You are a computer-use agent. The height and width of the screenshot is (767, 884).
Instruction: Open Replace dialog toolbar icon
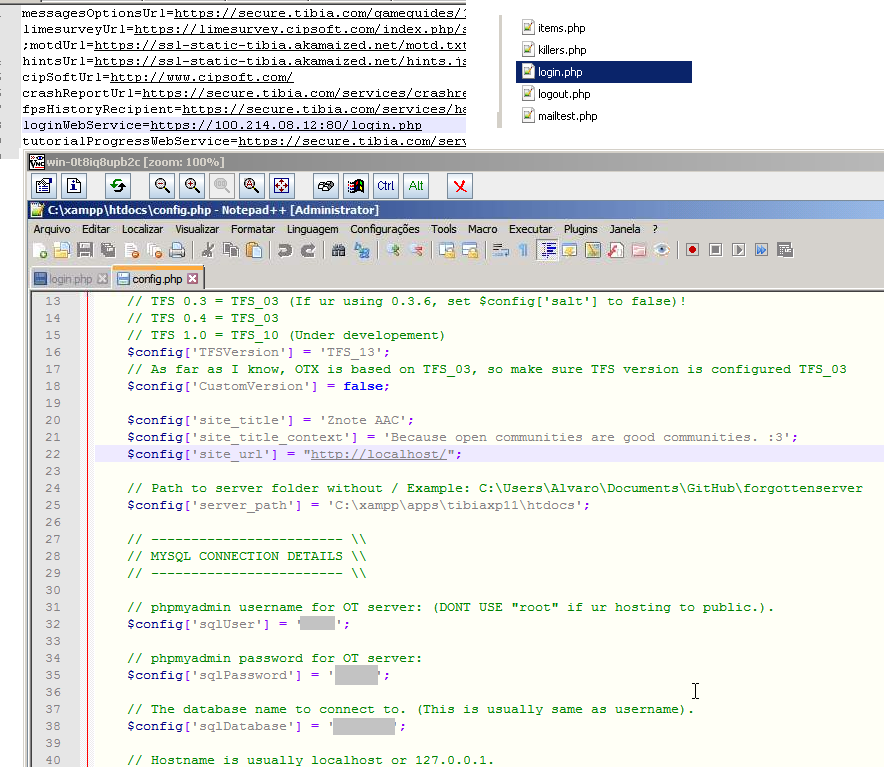pos(361,250)
